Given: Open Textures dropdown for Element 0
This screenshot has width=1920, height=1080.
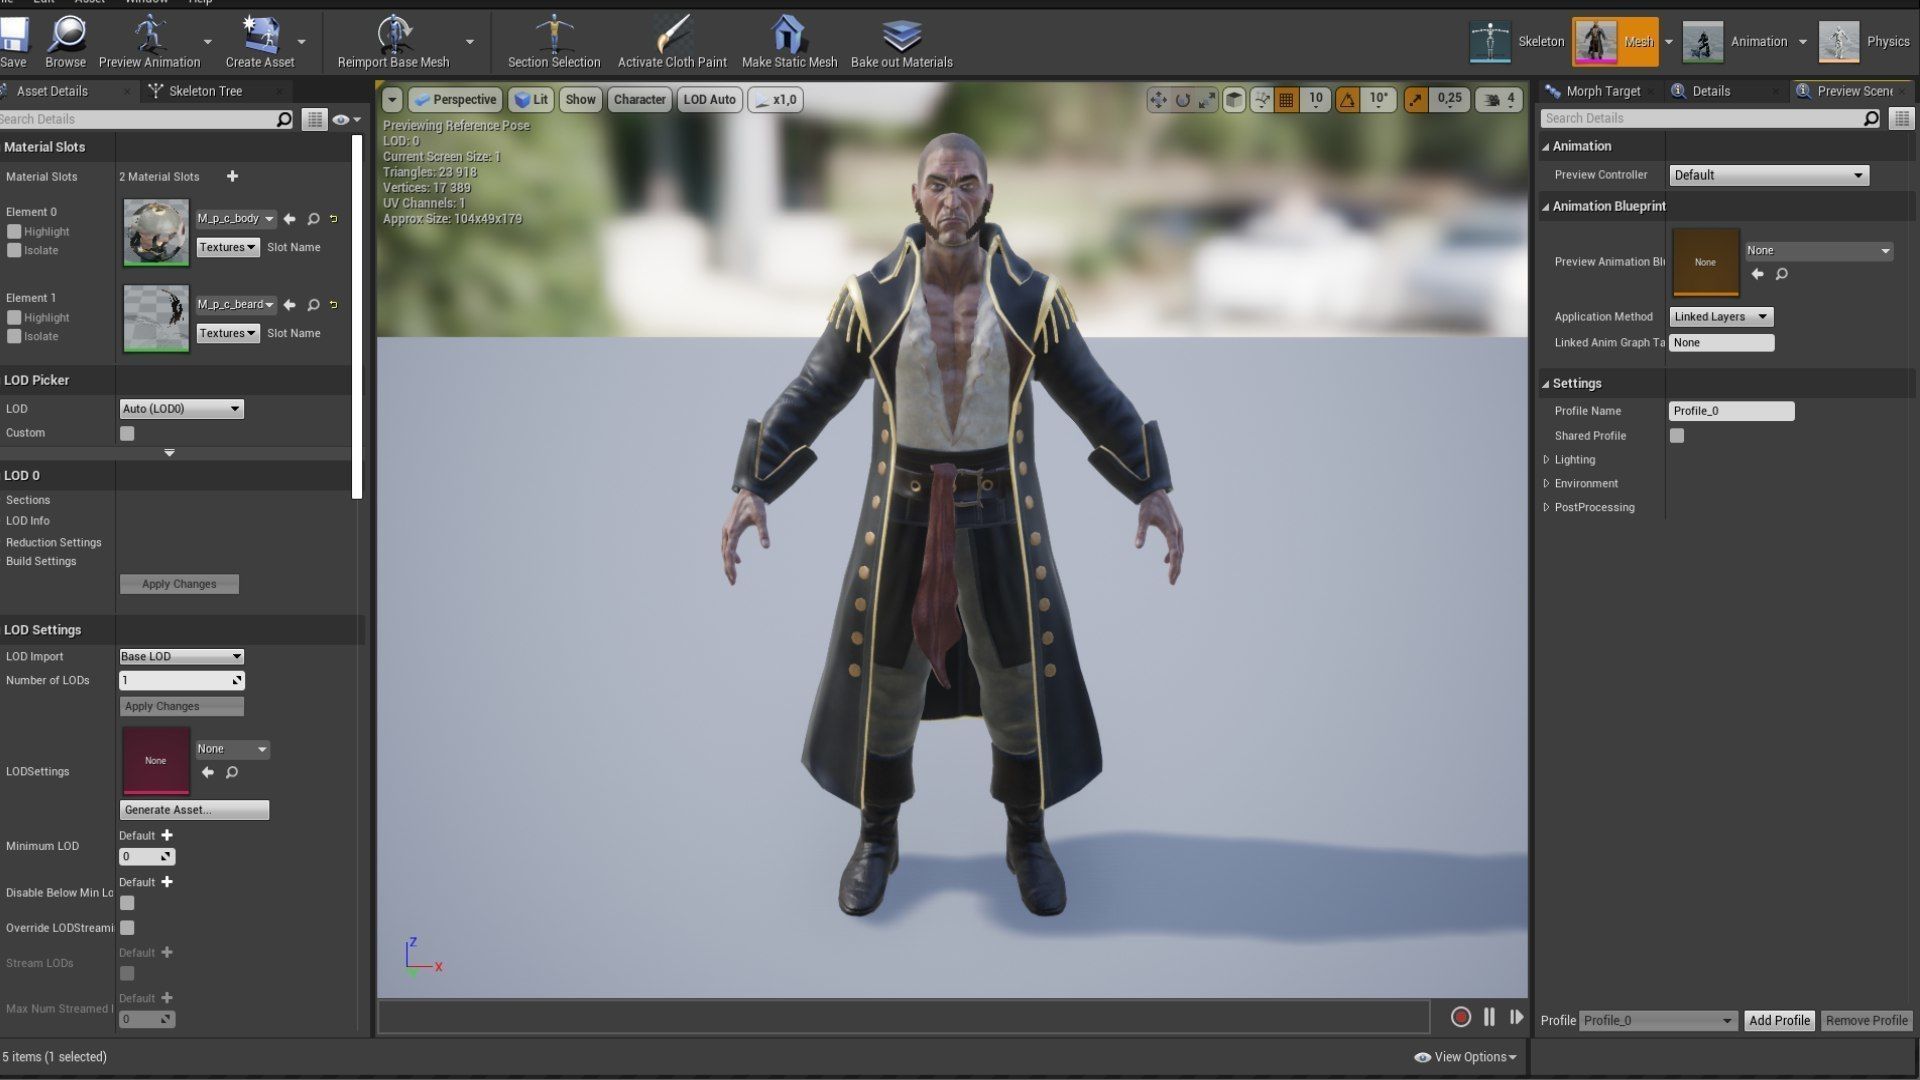Looking at the screenshot, I should pos(228,247).
